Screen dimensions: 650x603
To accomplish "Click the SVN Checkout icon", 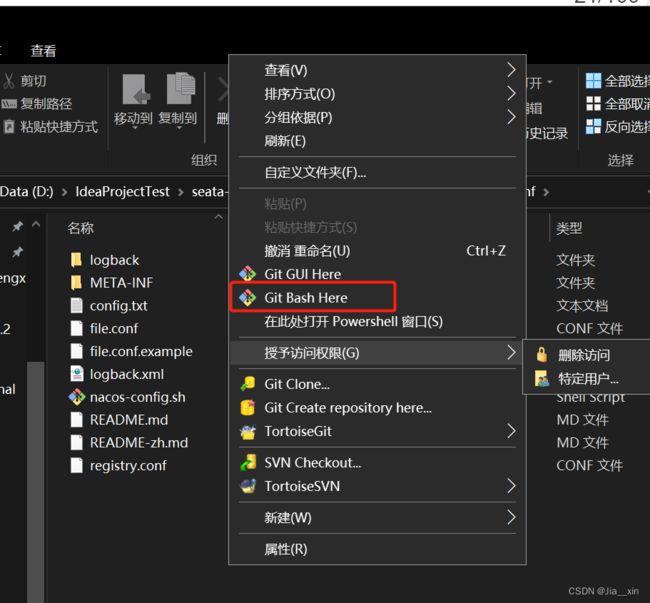I will coord(247,463).
